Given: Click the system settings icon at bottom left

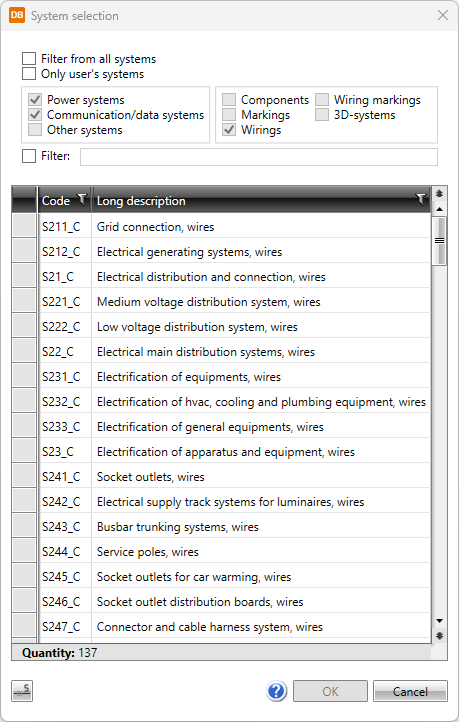Looking at the screenshot, I should pyautogui.click(x=22, y=691).
